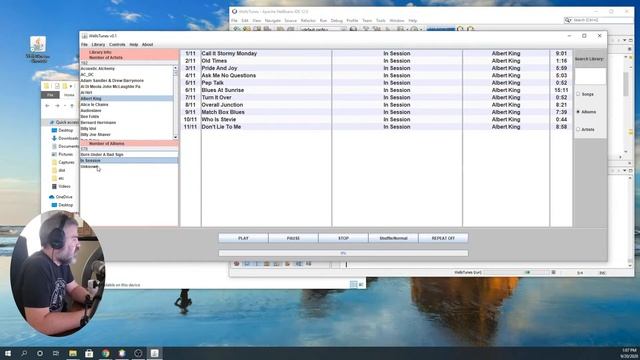Open the Run menu in NetBeans IDE
This screenshot has height=360, width=640.
click(323, 20)
